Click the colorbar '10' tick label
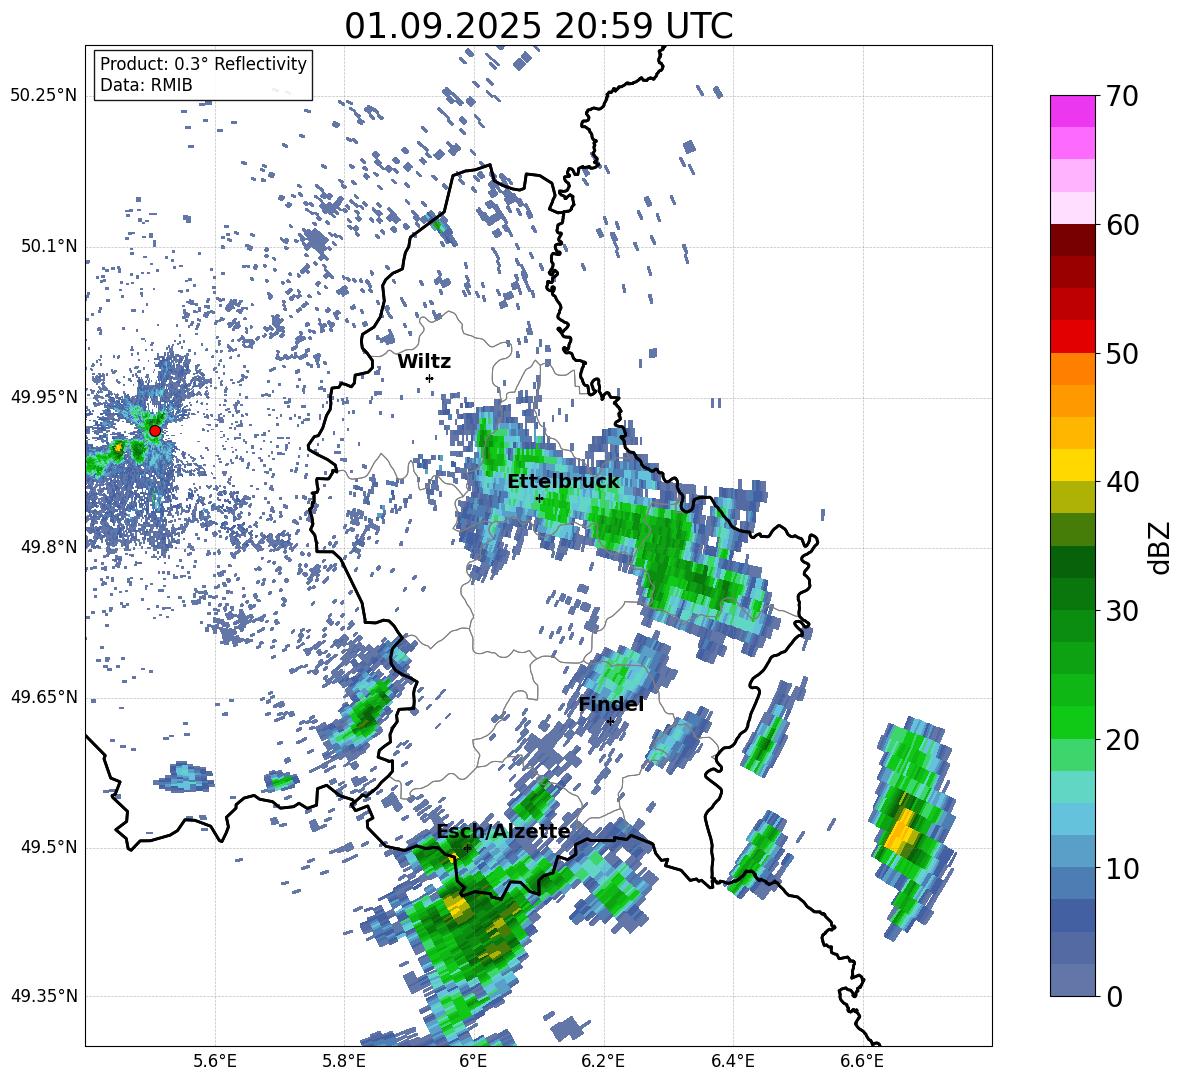Screen dimensions: 1184x1081 coord(1122,868)
